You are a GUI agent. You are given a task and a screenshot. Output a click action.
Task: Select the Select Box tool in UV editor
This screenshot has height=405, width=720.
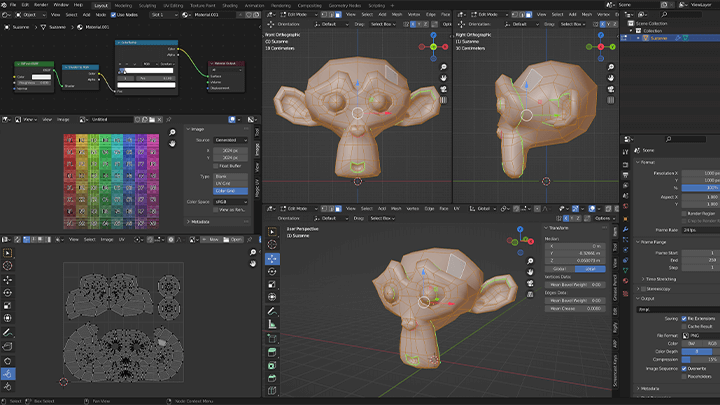tap(8, 253)
